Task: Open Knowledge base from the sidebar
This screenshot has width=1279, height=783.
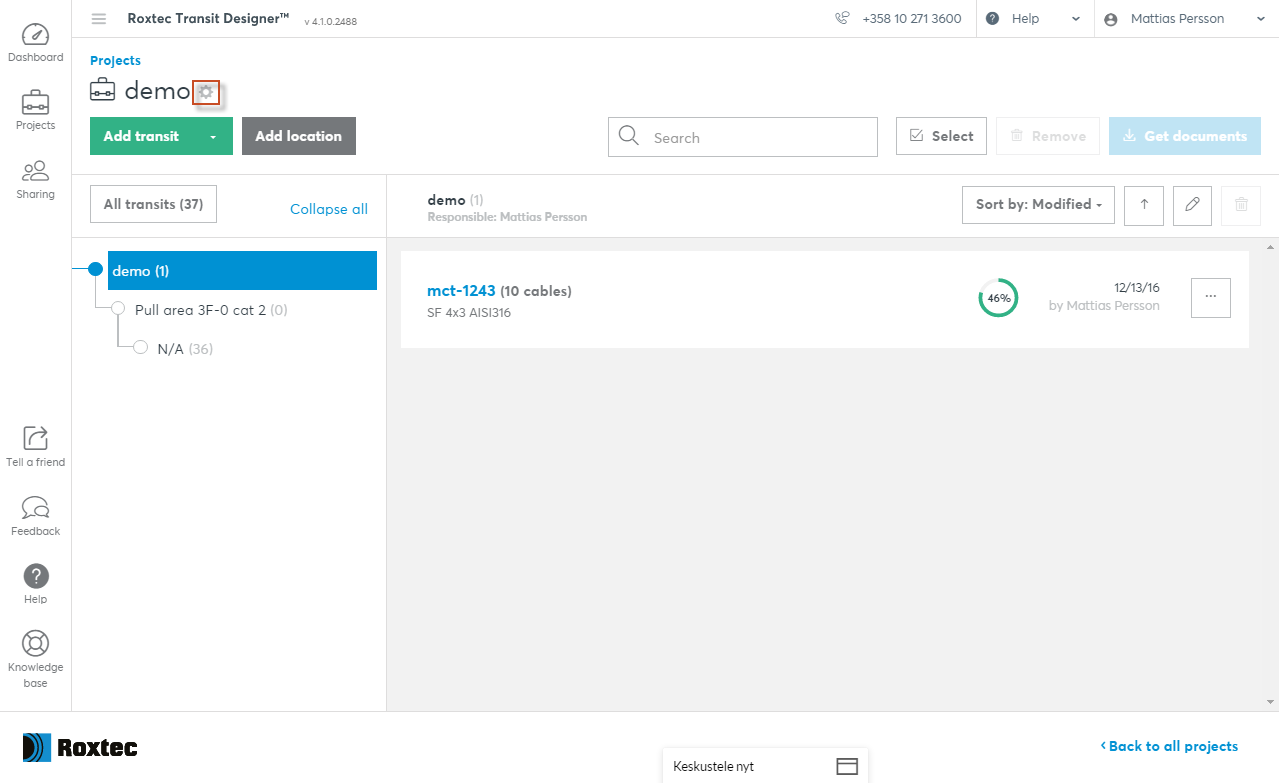Action: (35, 658)
